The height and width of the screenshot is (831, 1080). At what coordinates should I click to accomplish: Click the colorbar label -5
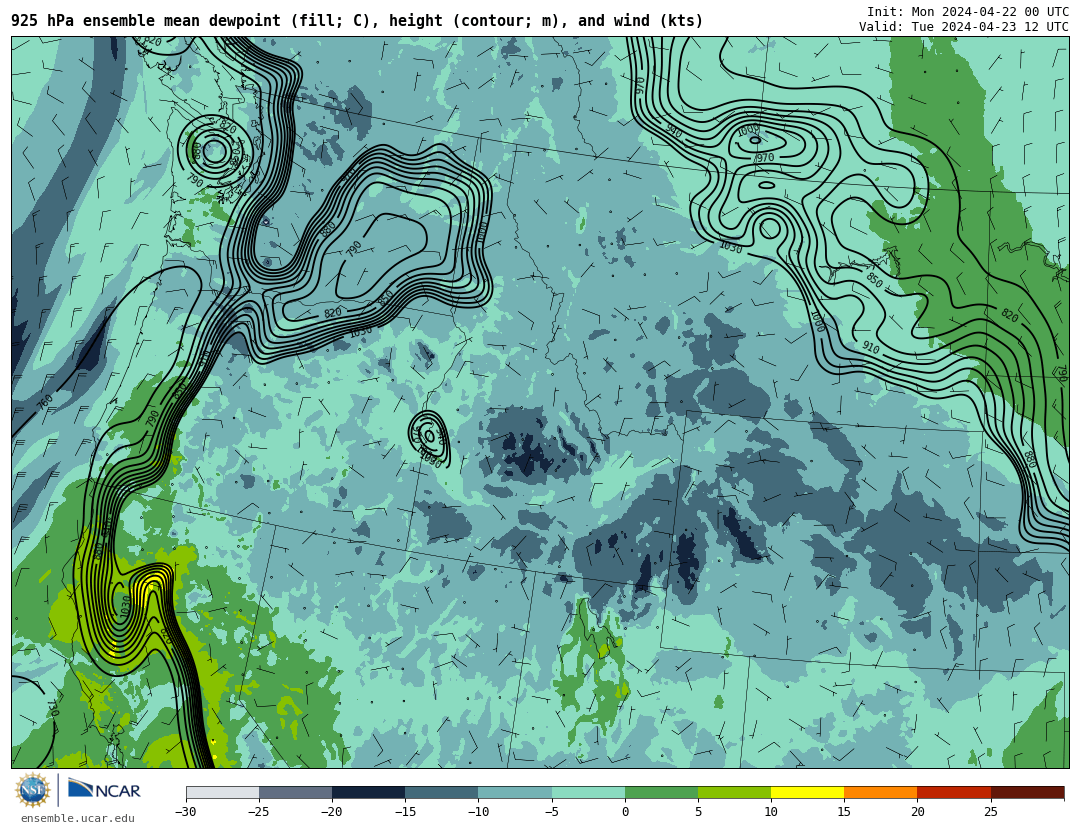point(552,812)
